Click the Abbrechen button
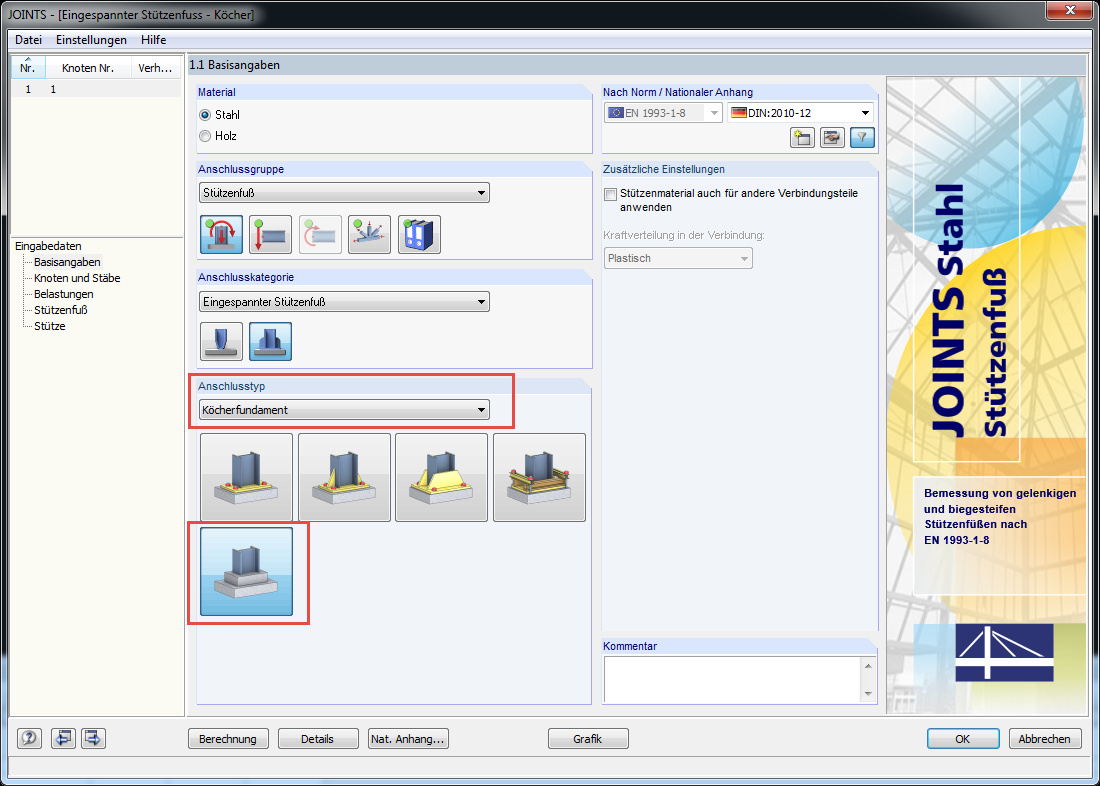This screenshot has width=1100, height=786. click(x=1045, y=738)
